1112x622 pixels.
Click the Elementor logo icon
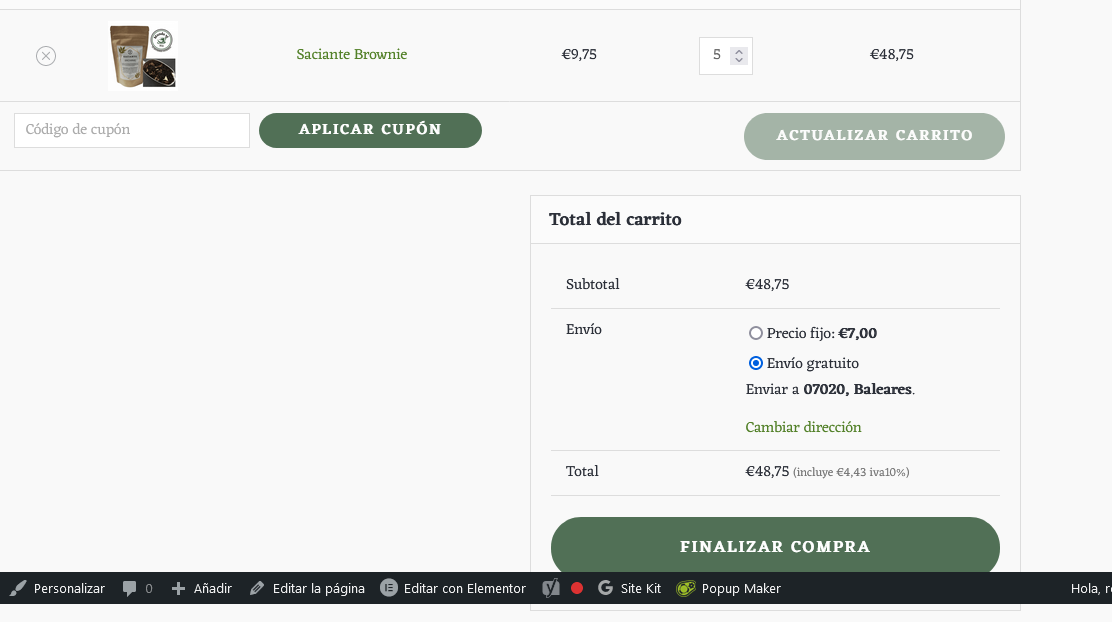[x=389, y=588]
